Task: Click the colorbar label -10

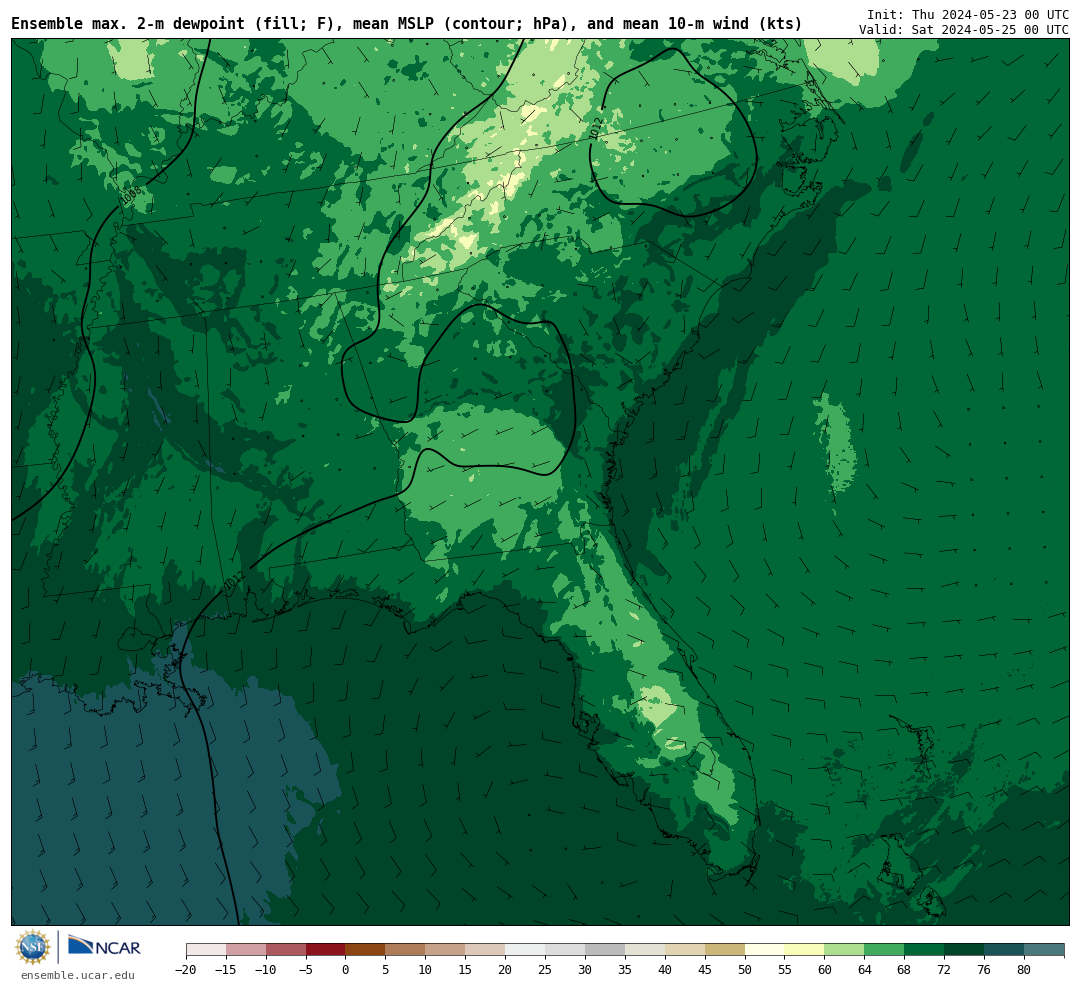Action: (266, 970)
